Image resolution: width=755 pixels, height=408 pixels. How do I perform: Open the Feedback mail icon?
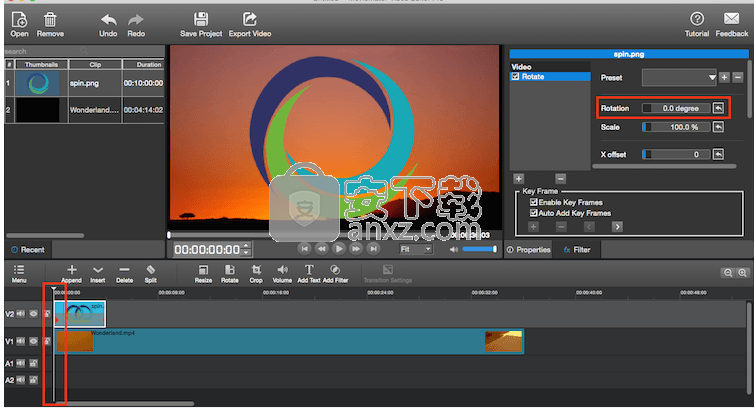(x=731, y=19)
